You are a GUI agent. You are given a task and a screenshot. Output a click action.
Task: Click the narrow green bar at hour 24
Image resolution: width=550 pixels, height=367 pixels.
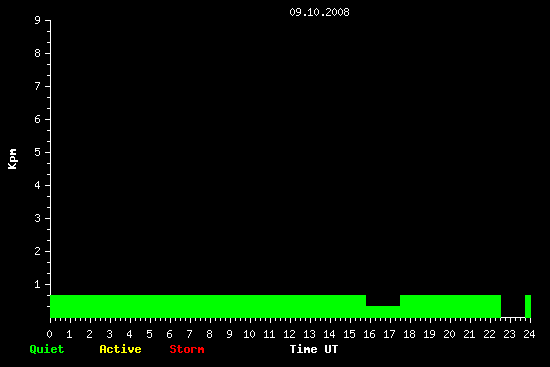click(528, 306)
